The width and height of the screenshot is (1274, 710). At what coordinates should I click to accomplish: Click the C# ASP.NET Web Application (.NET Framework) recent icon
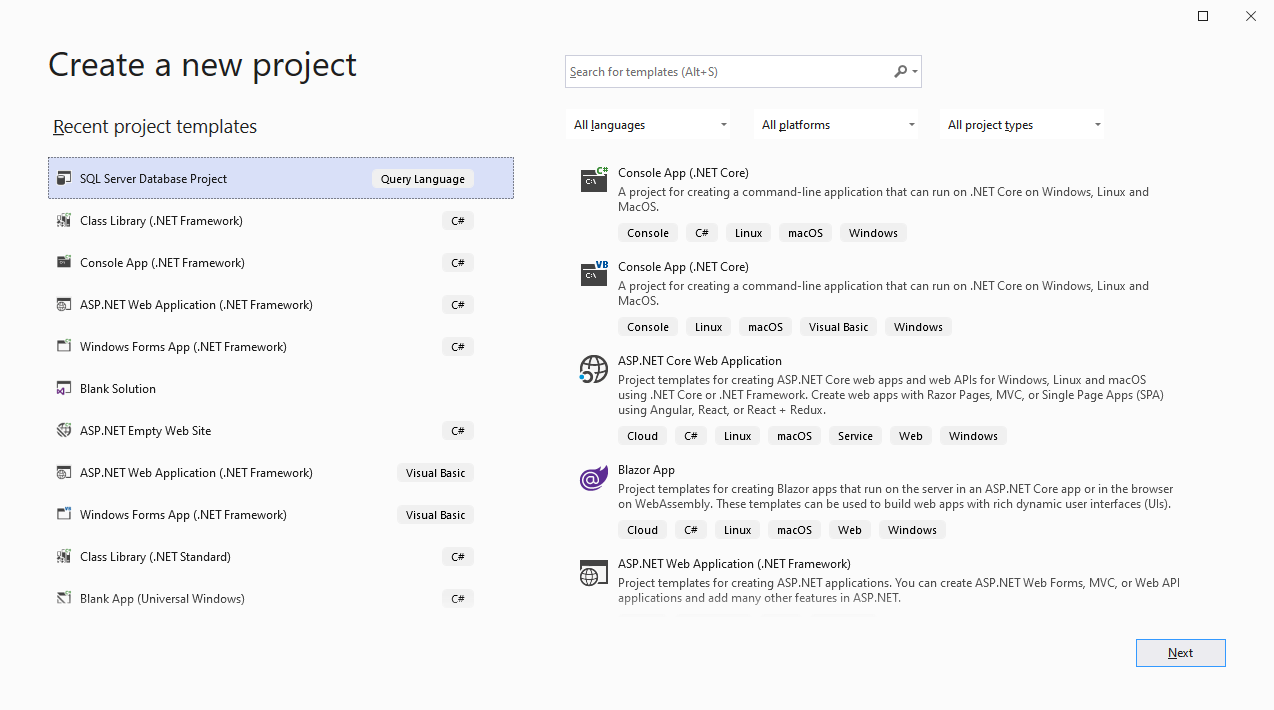[64, 305]
